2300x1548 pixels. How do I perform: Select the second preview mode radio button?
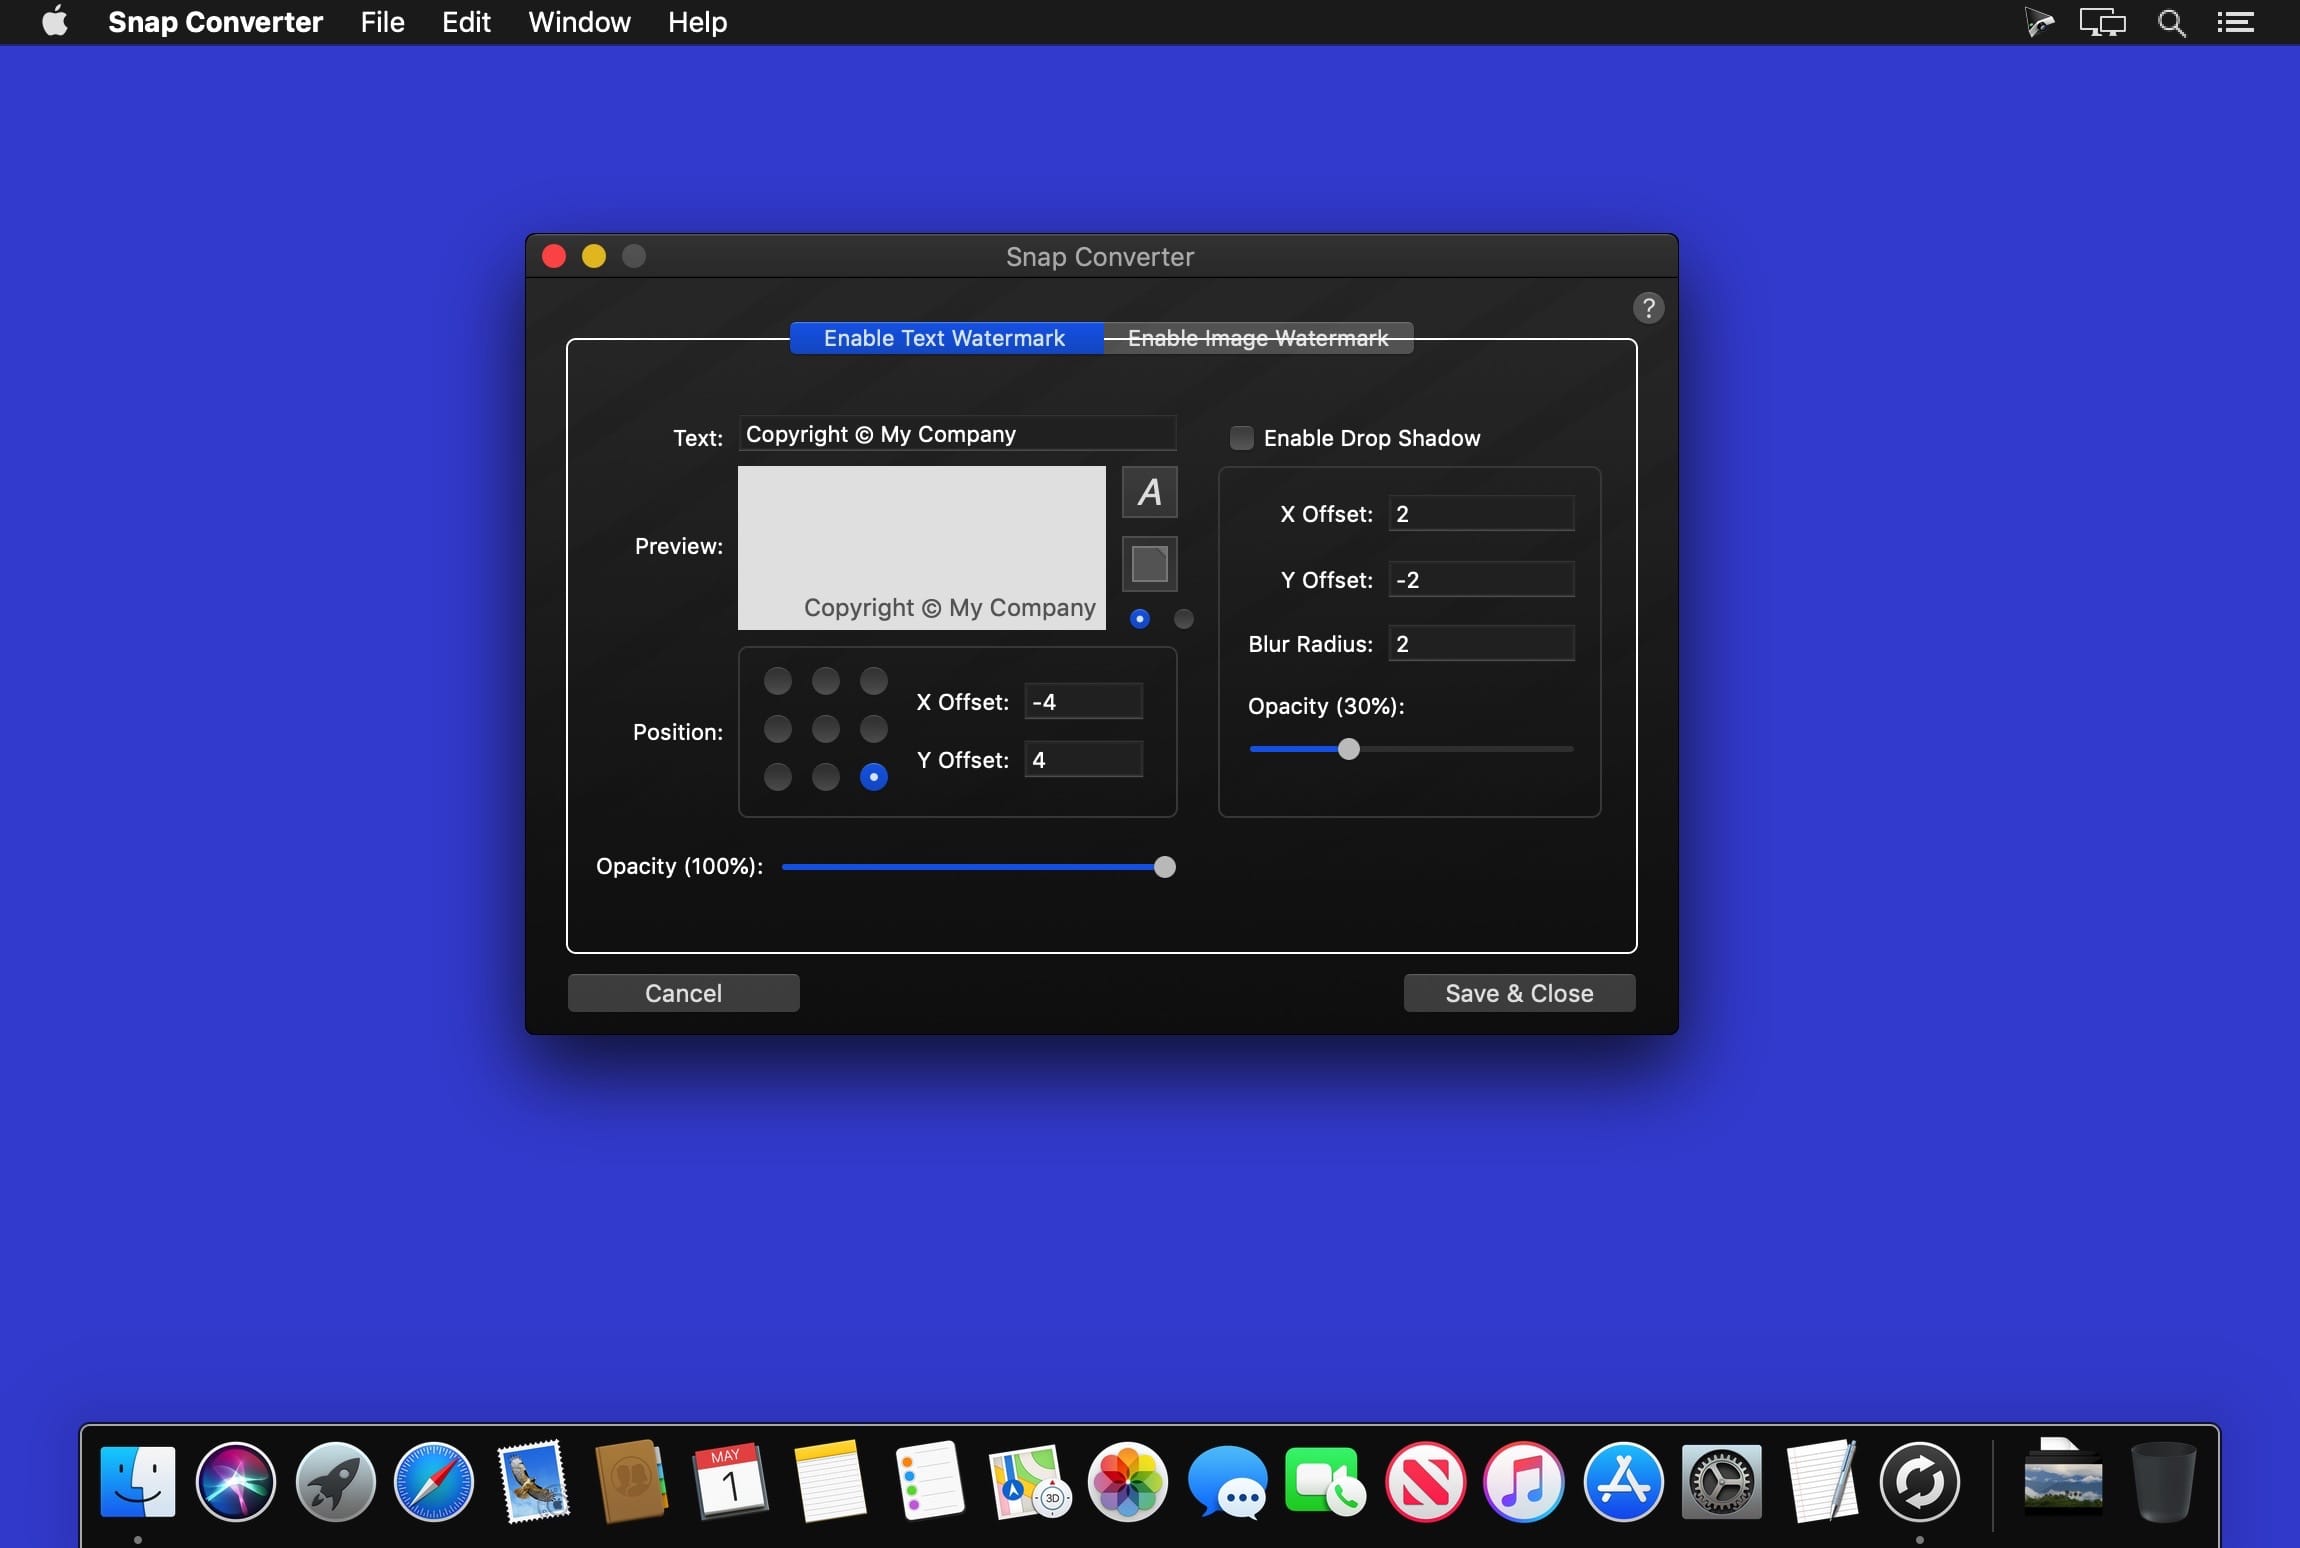(x=1183, y=619)
